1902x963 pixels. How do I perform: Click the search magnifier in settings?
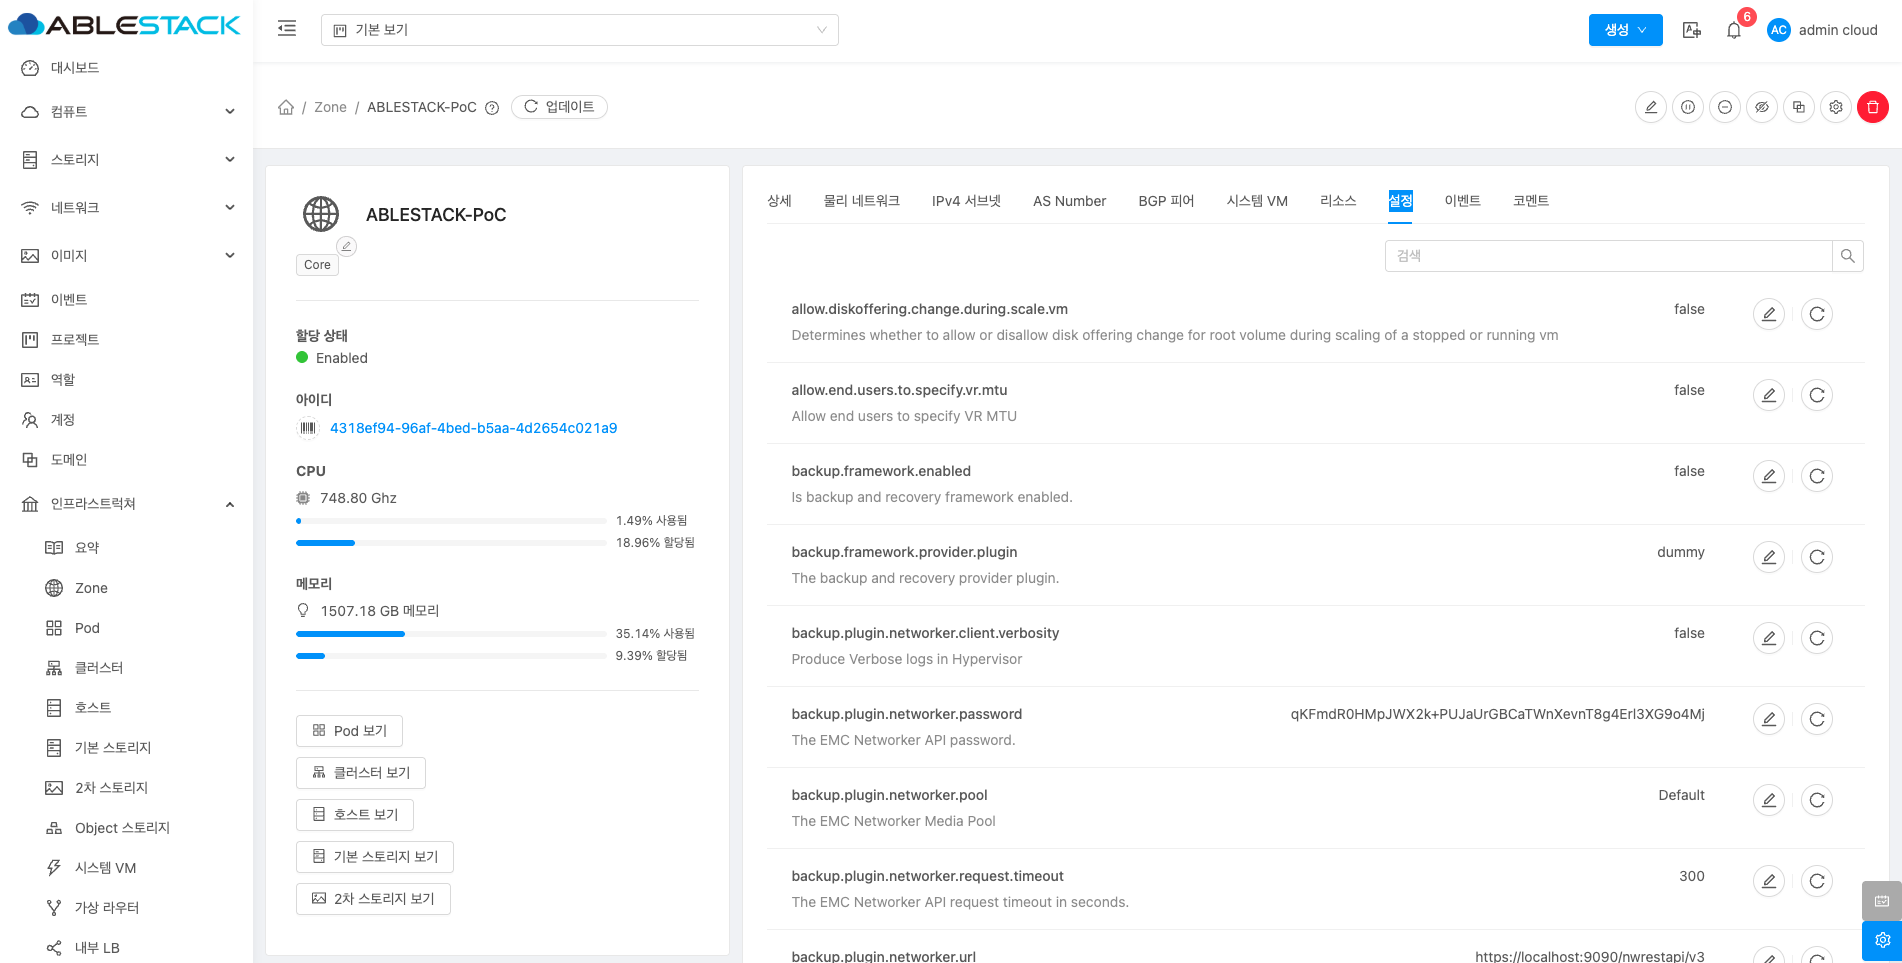pyautogui.click(x=1847, y=256)
